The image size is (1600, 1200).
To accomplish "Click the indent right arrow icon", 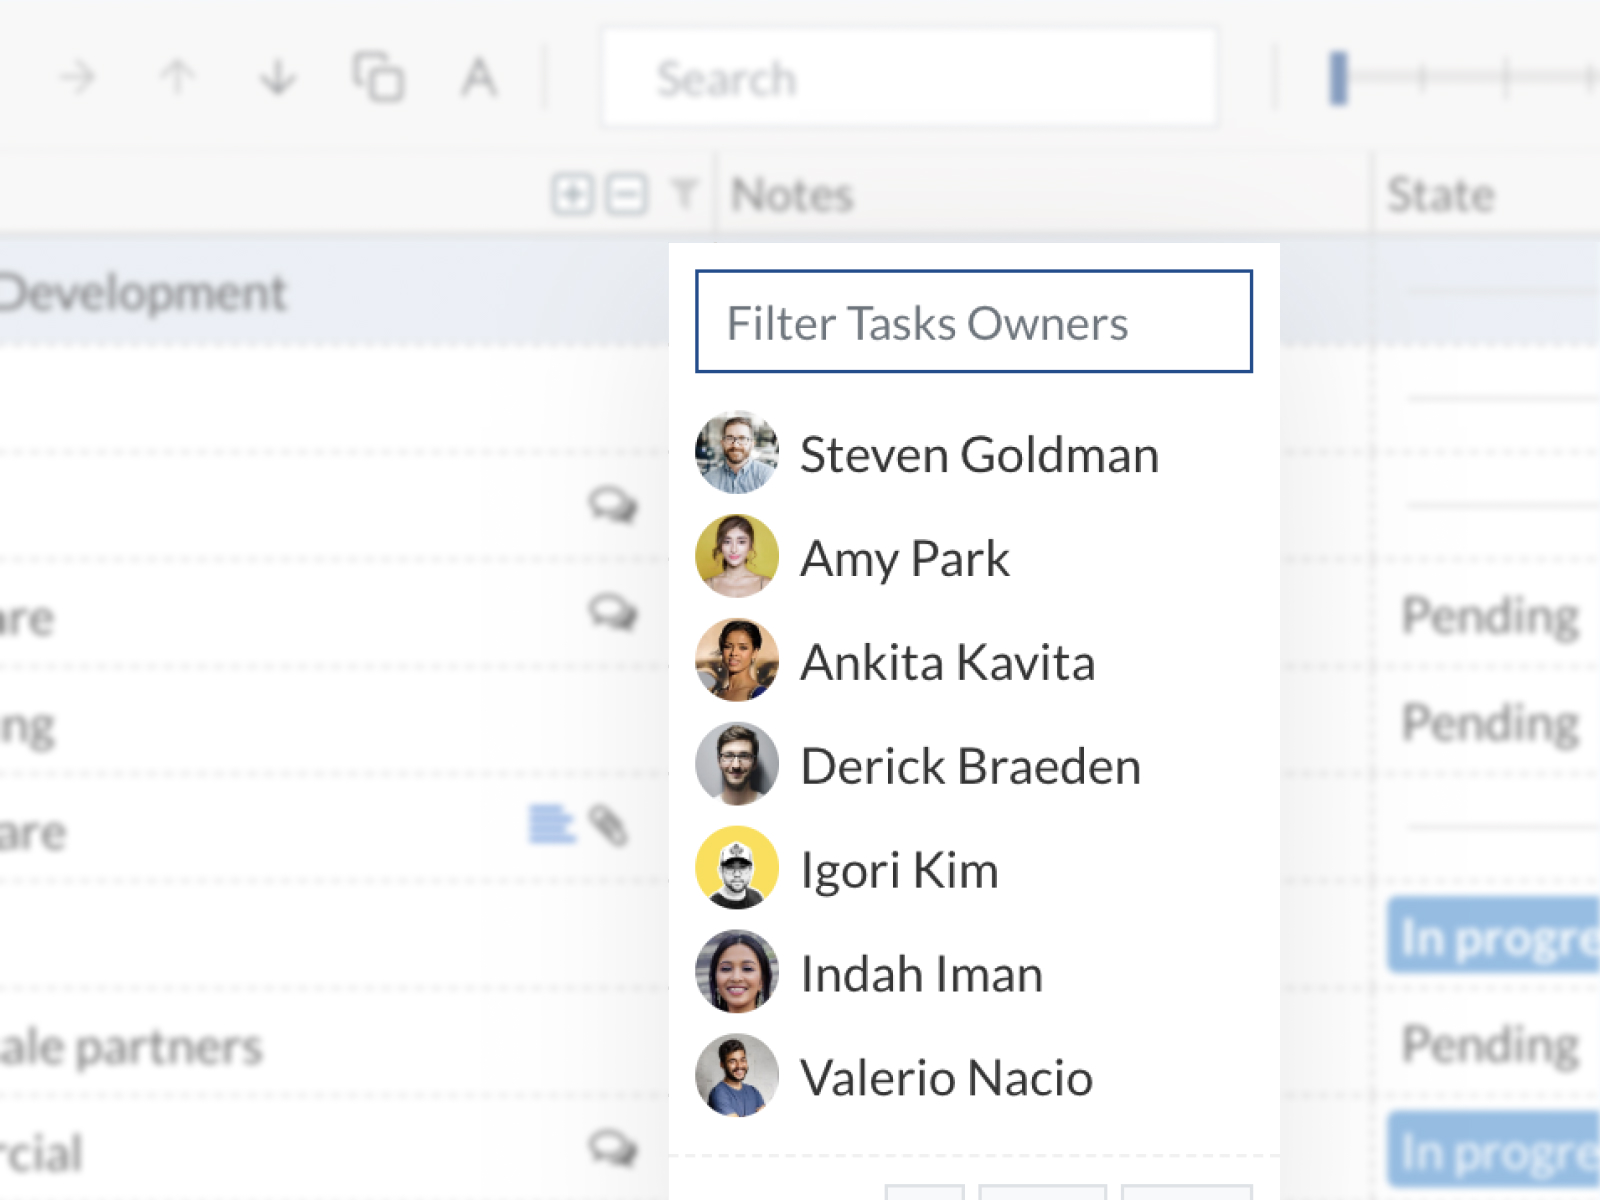I will 77,77.
